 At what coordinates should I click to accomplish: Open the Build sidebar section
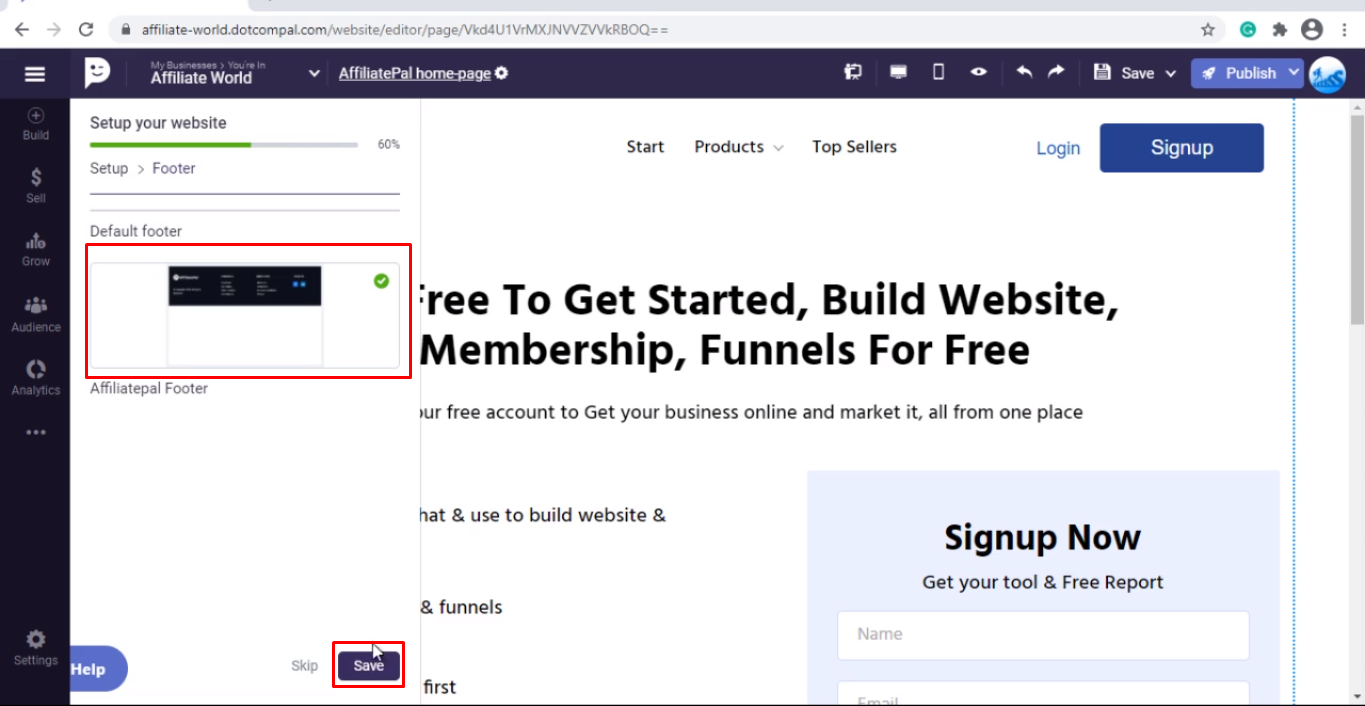35,124
